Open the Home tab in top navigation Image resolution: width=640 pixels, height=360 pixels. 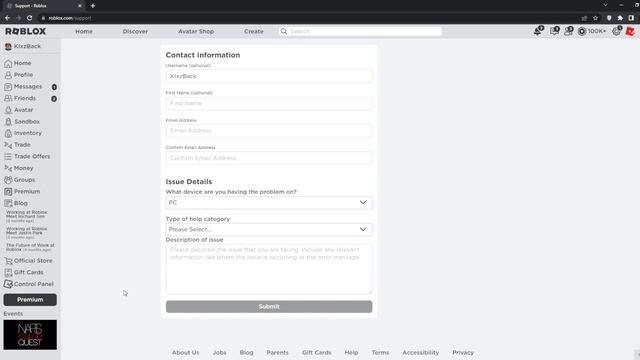click(x=84, y=31)
